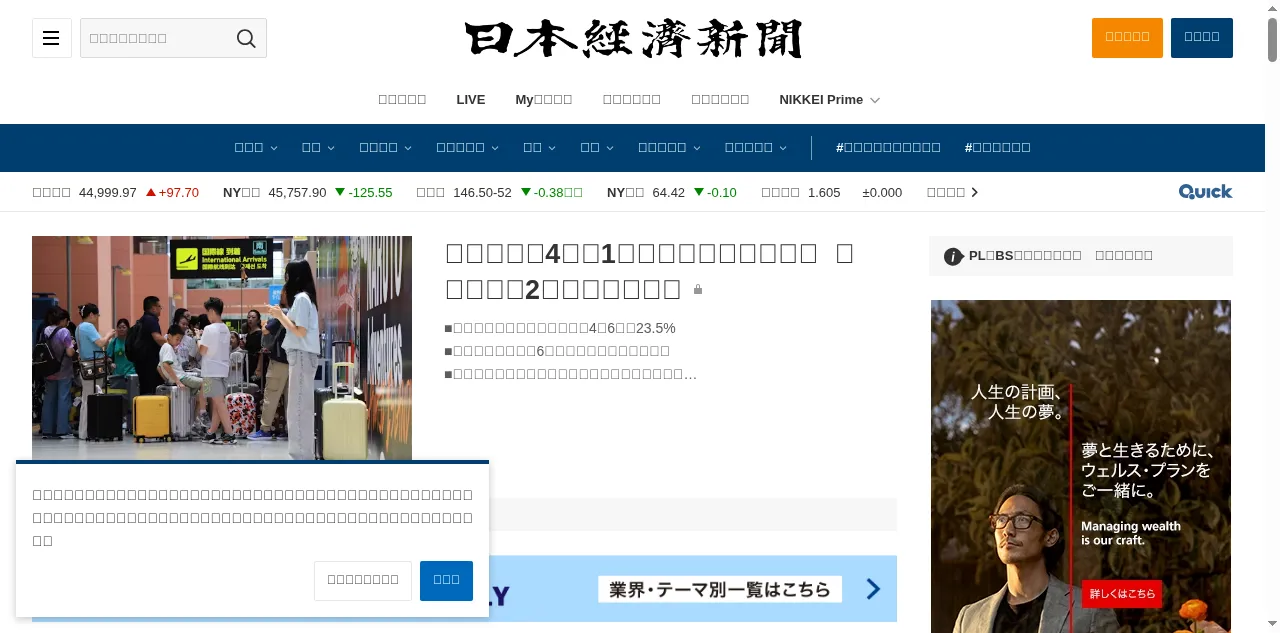Open the longer hashtag link in blue bar
The image size is (1280, 633).
click(888, 147)
